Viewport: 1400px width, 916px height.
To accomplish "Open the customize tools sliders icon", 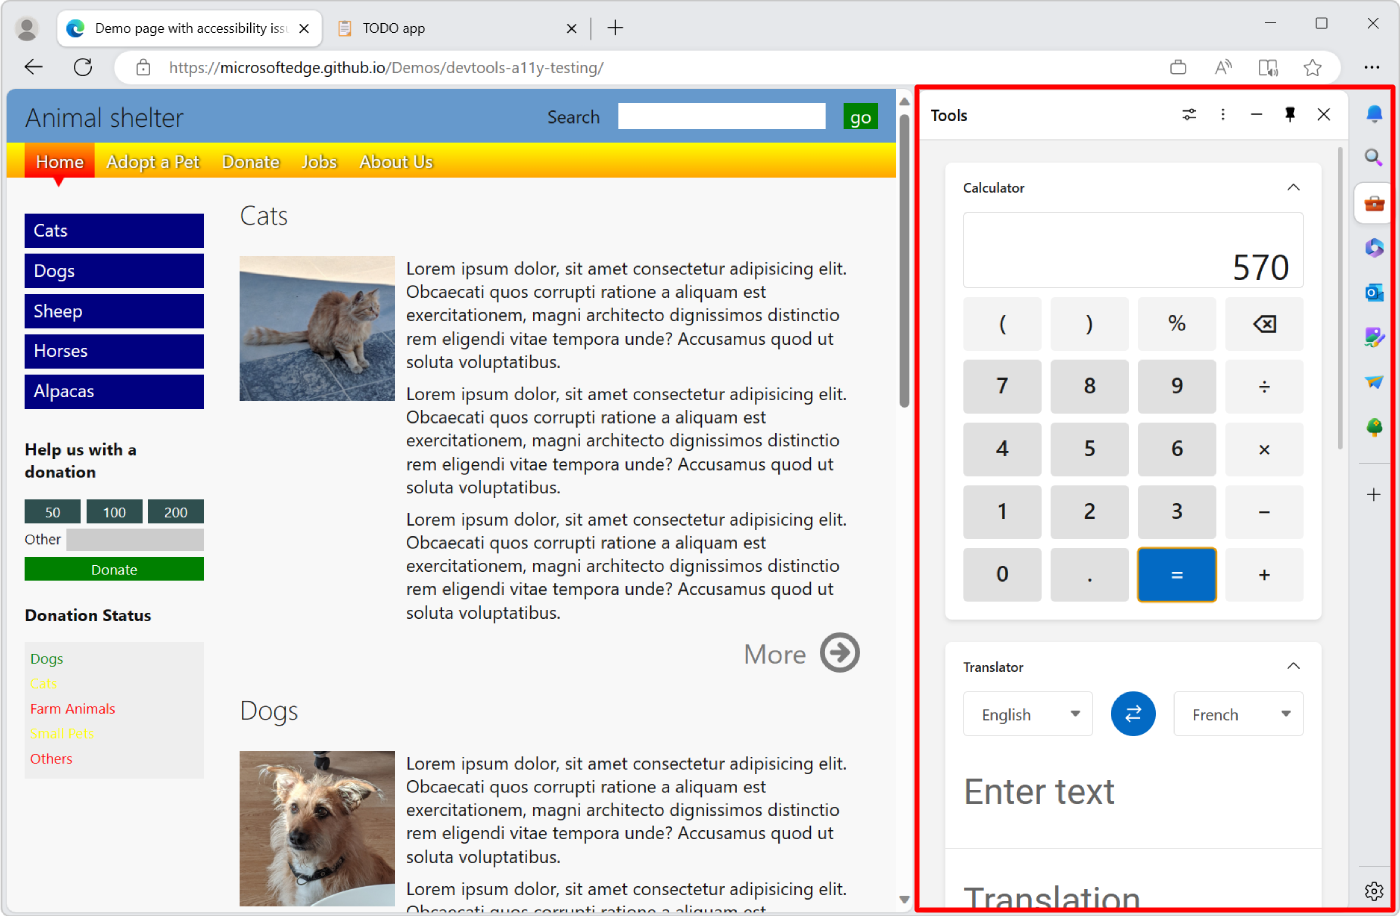I will click(1189, 114).
